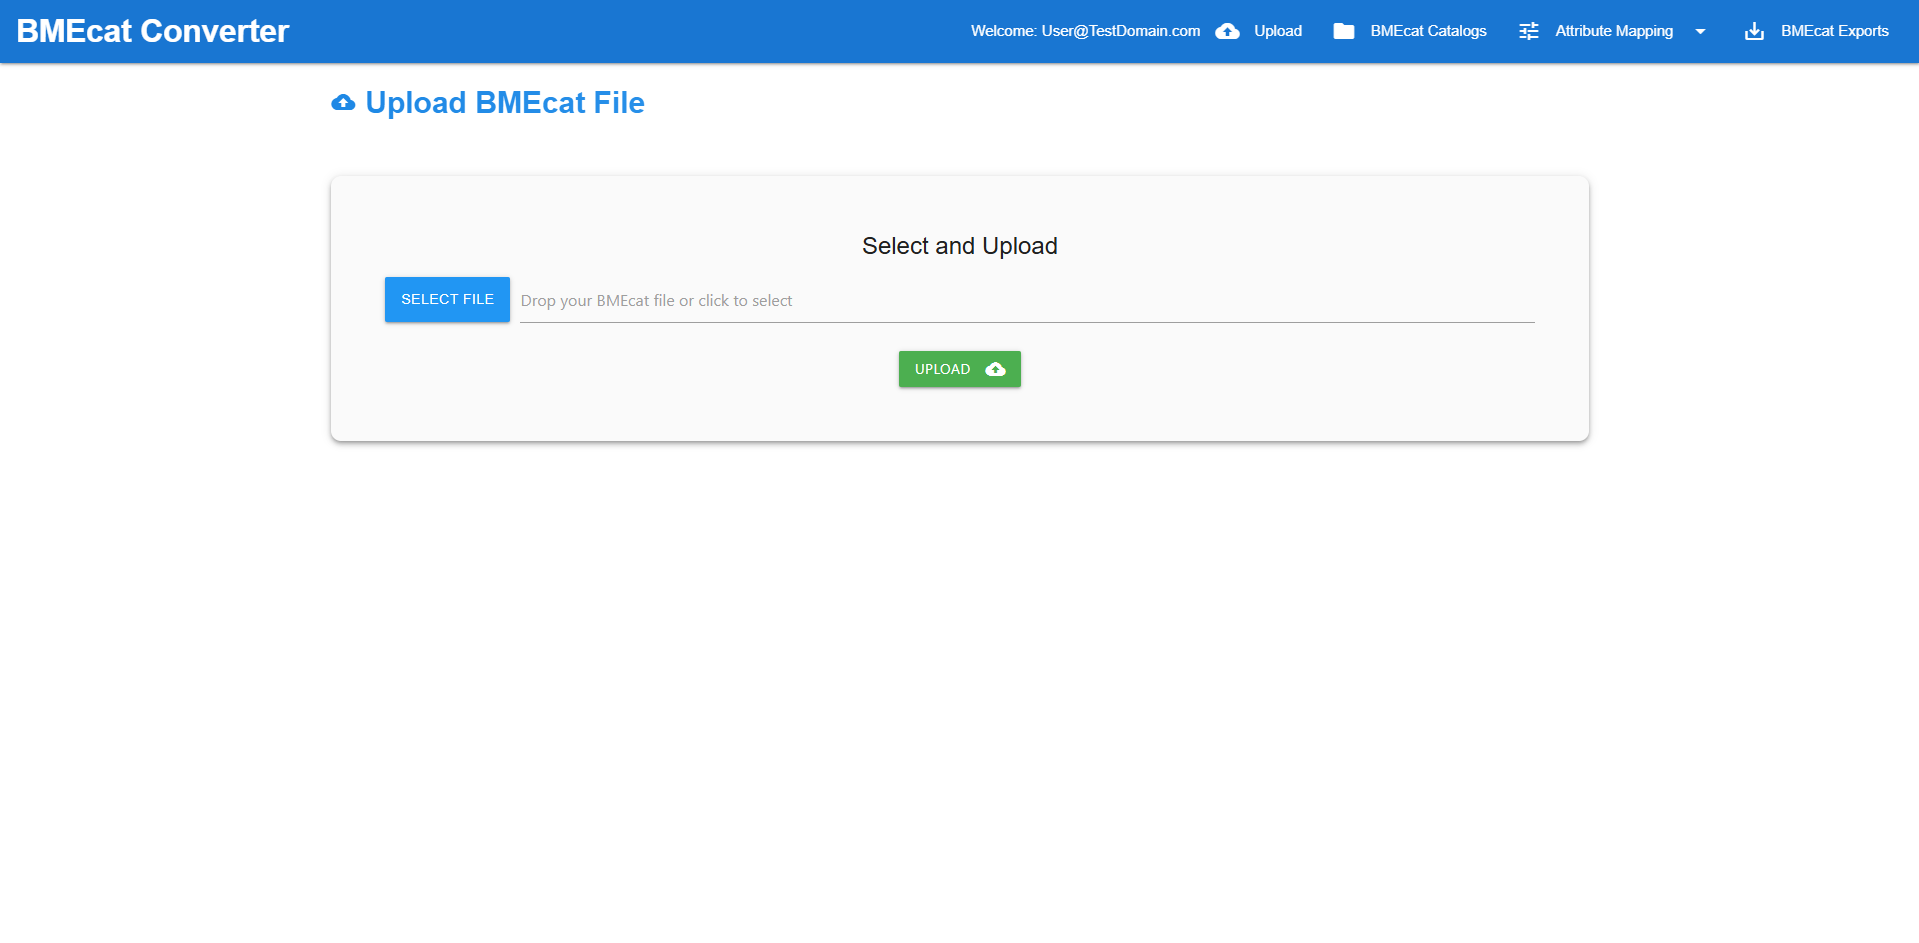
Task: Click the cloud icon inside UPLOAD button
Action: (x=995, y=369)
